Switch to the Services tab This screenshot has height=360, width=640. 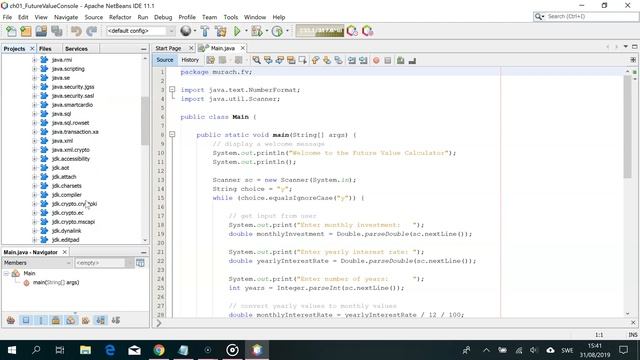click(x=76, y=49)
